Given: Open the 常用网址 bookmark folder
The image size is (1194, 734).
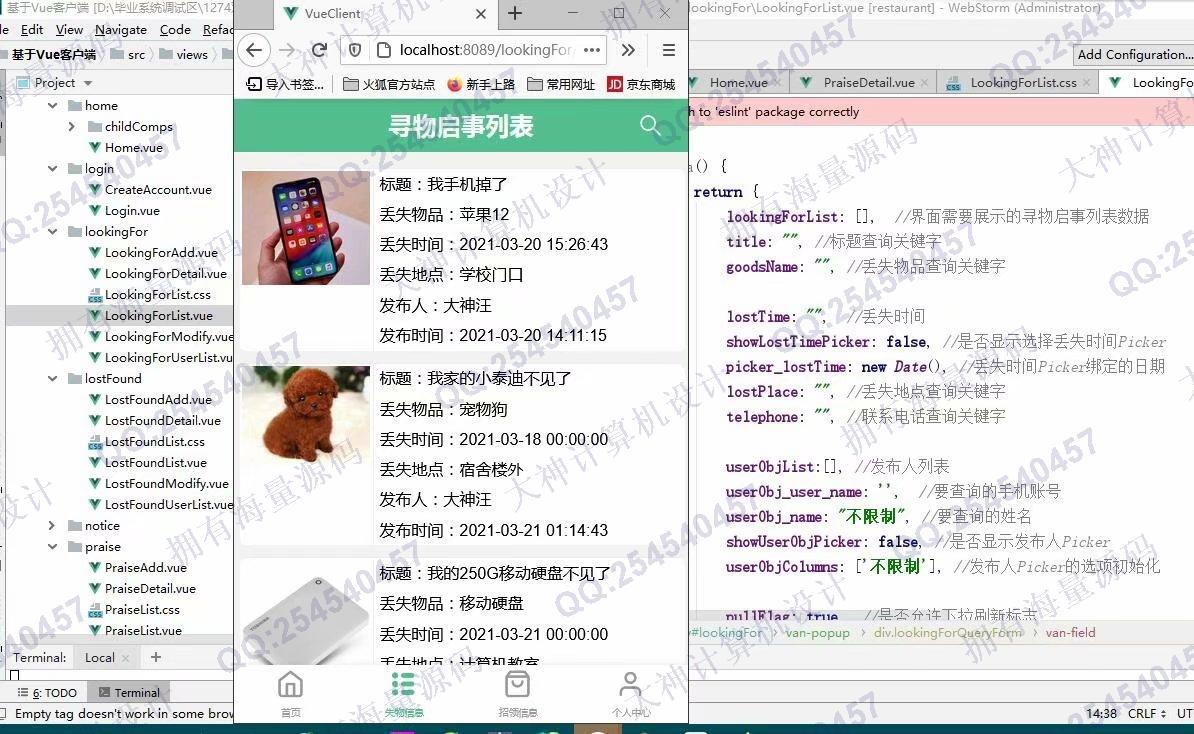Looking at the screenshot, I should pos(560,85).
